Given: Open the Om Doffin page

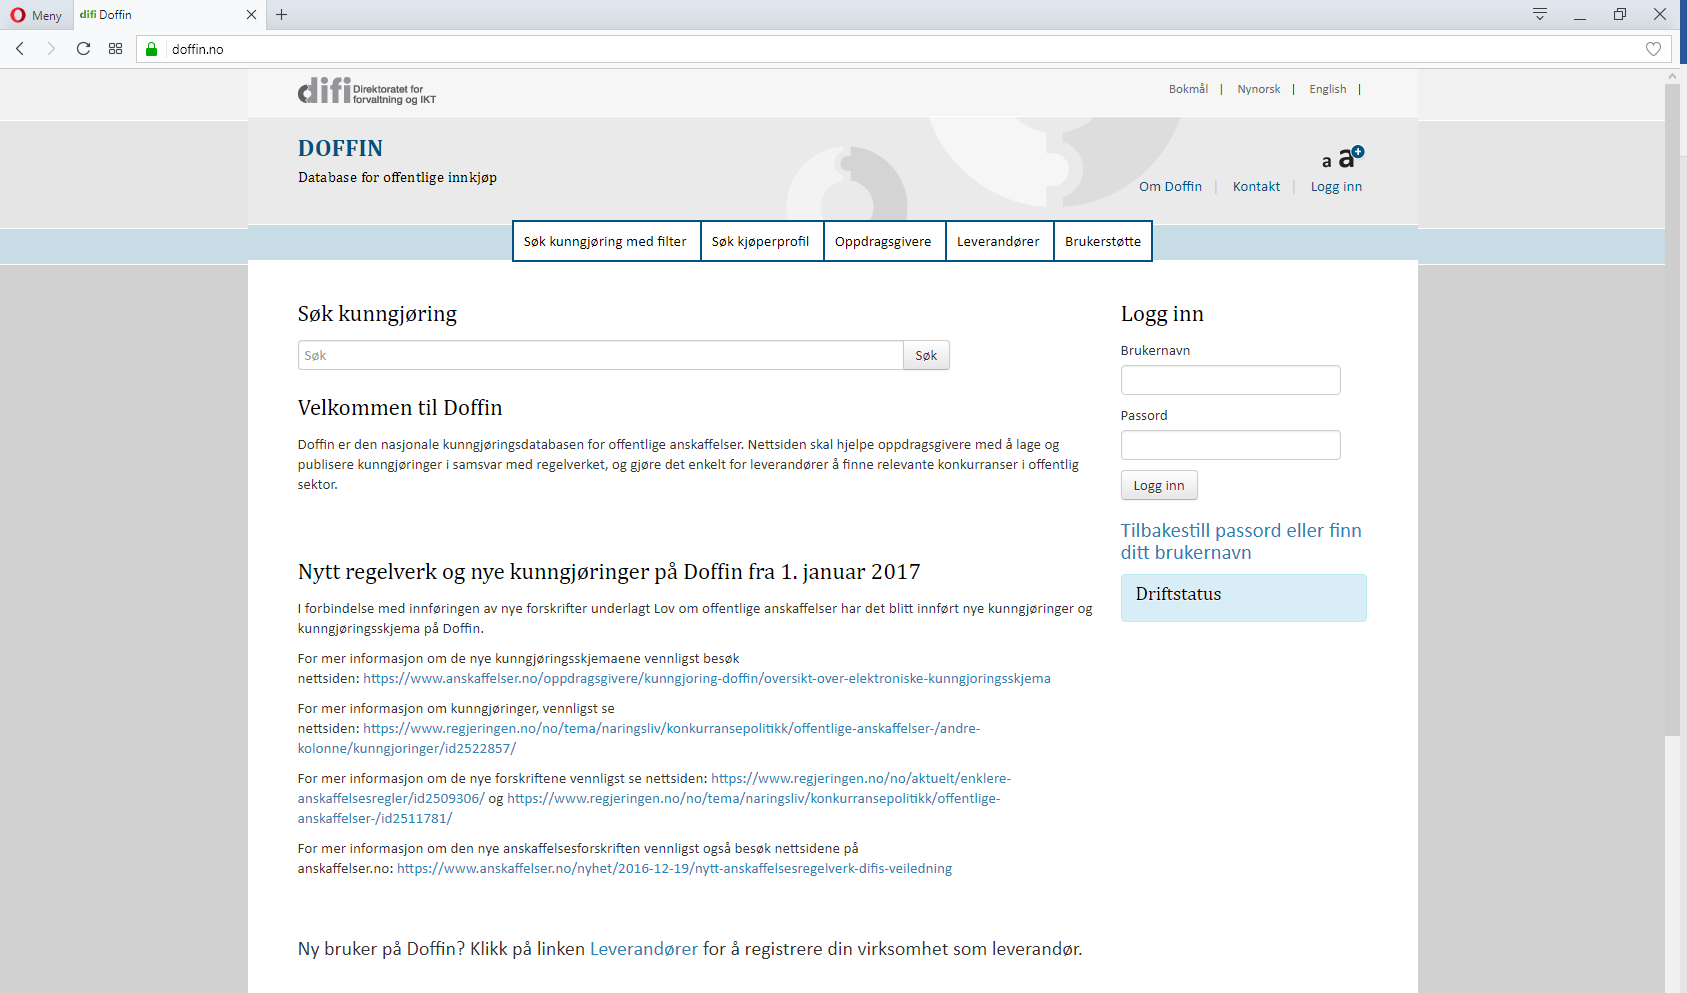Looking at the screenshot, I should click(x=1170, y=187).
